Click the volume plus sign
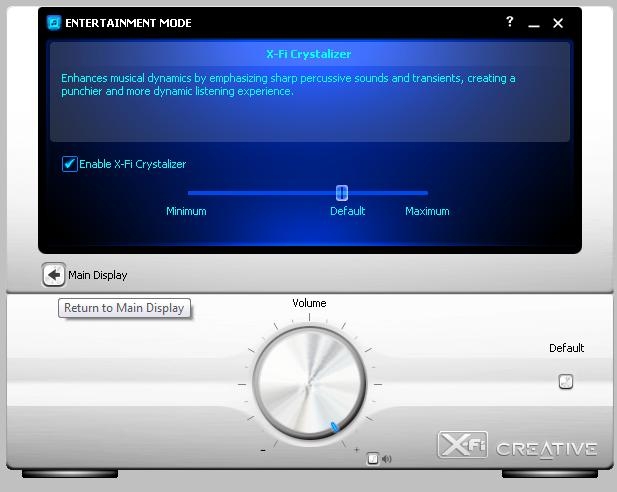This screenshot has height=492, width=617. coord(357,449)
